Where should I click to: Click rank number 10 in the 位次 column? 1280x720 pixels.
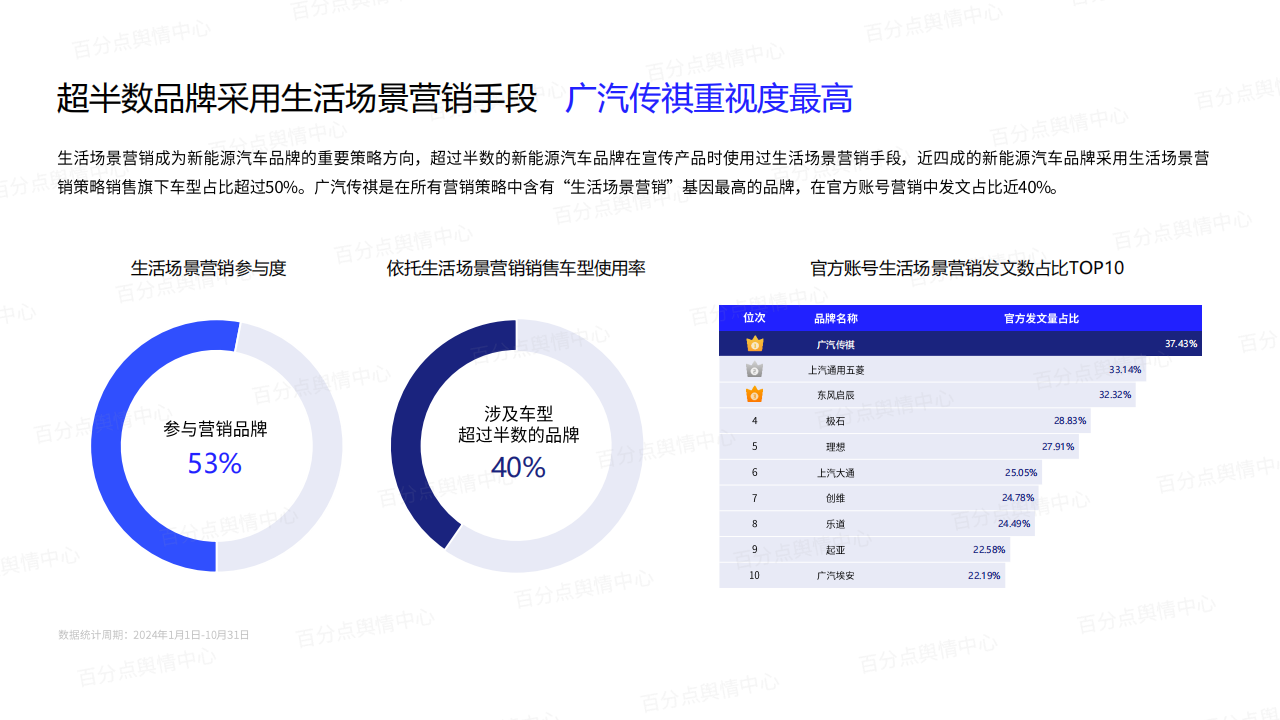coord(755,576)
